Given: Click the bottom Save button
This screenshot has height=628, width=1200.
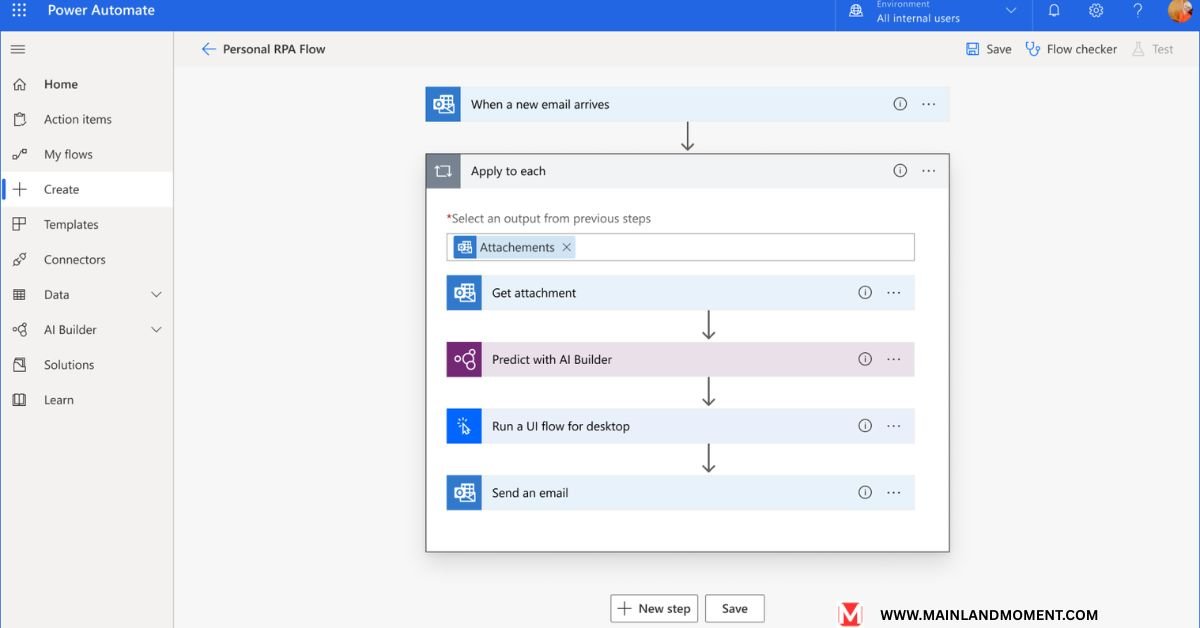Looking at the screenshot, I should [x=735, y=608].
